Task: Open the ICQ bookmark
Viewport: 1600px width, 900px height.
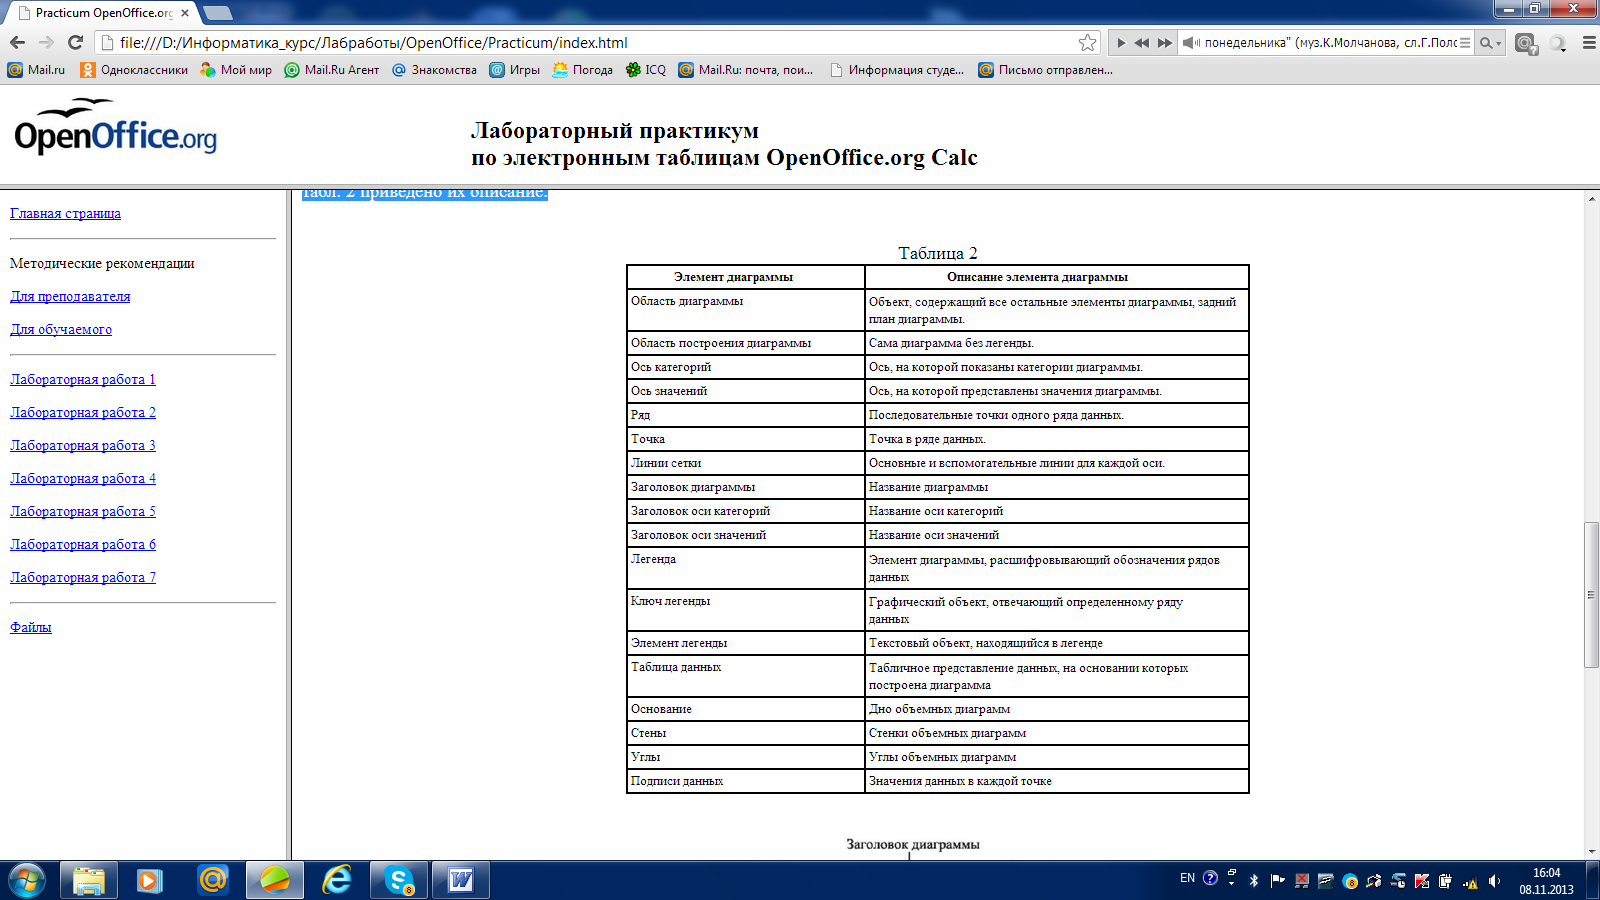Action: tap(646, 70)
